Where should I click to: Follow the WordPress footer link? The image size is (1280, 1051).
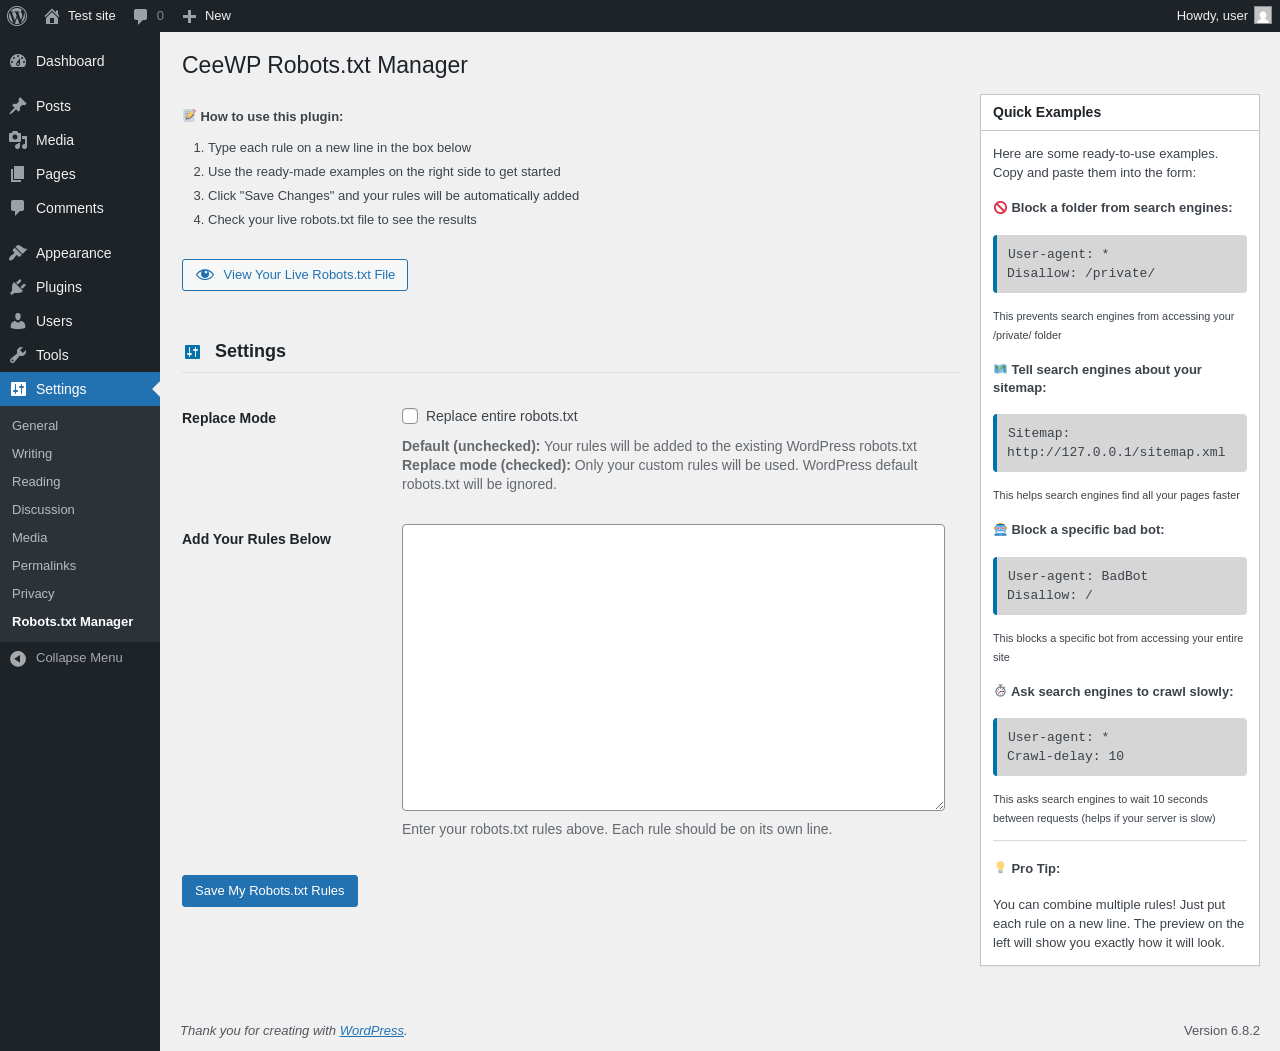(371, 1031)
